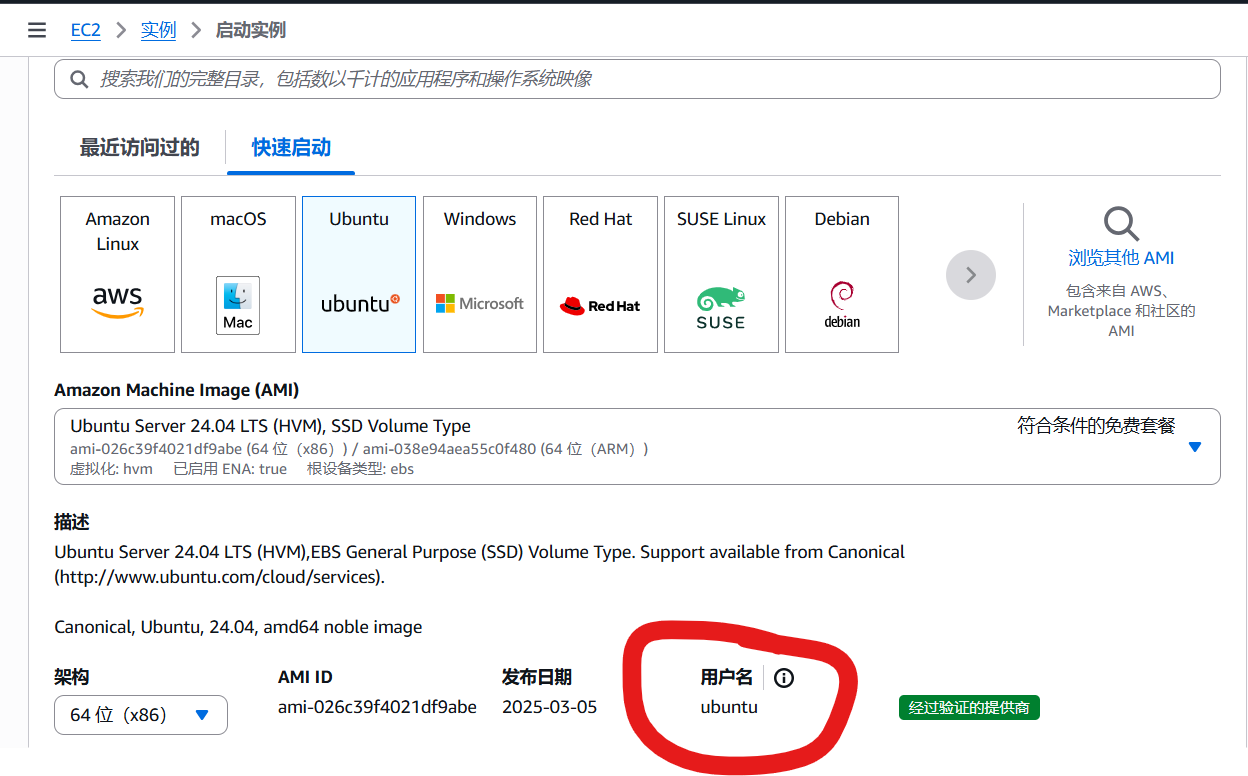Click the AMI ID value ami-026c39f4021df9abe
The width and height of the screenshot is (1248, 776).
tap(377, 707)
